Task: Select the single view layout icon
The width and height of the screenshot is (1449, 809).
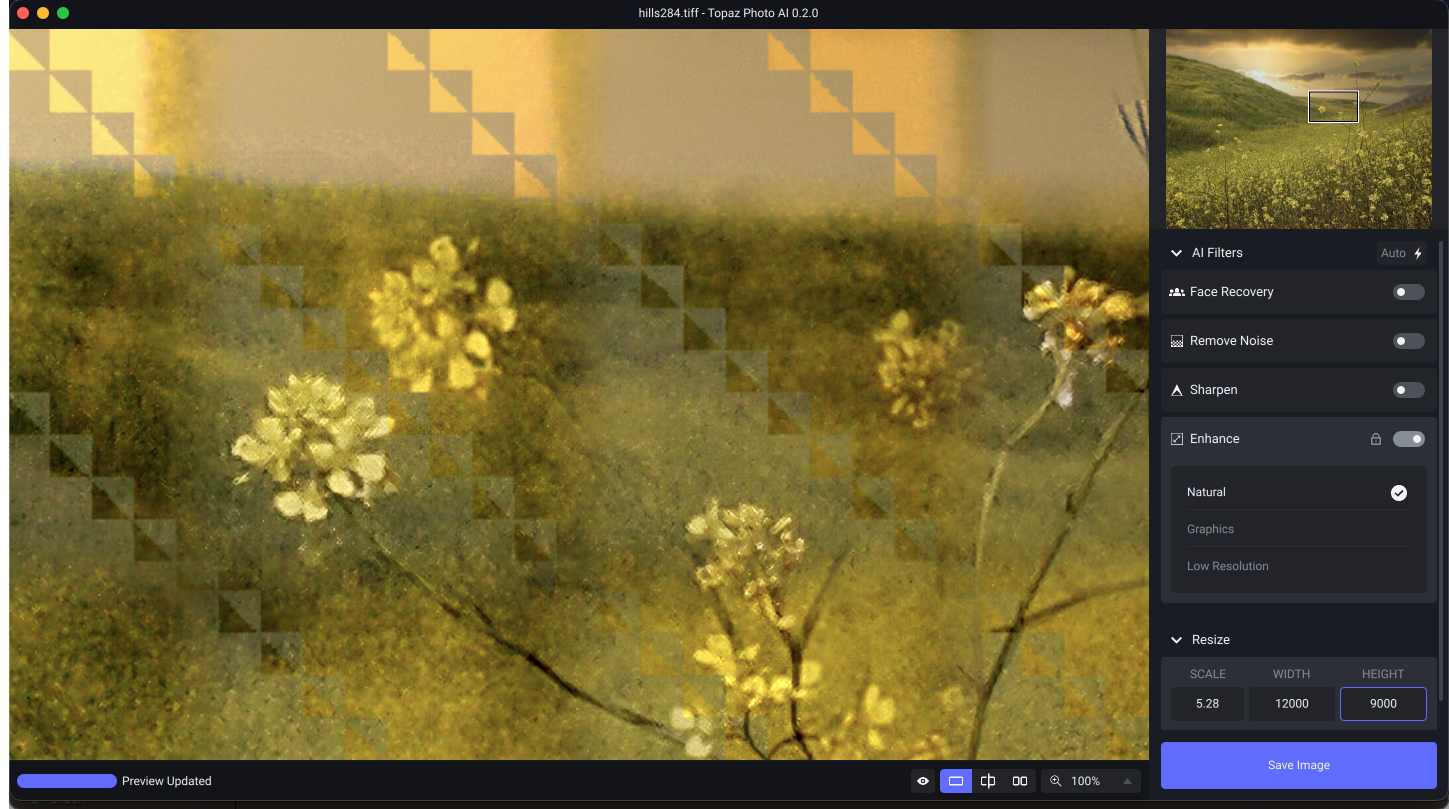Action: point(955,781)
